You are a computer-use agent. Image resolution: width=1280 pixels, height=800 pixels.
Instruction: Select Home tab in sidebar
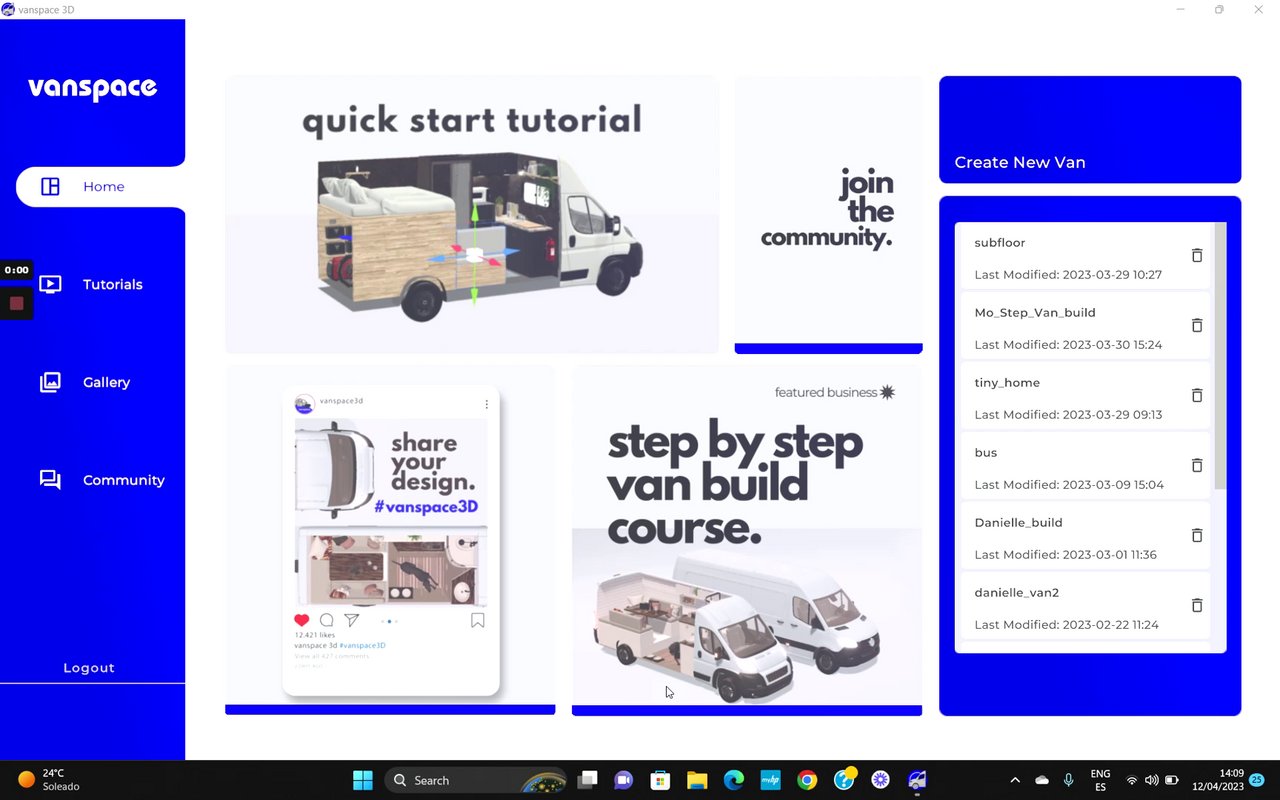tap(100, 187)
